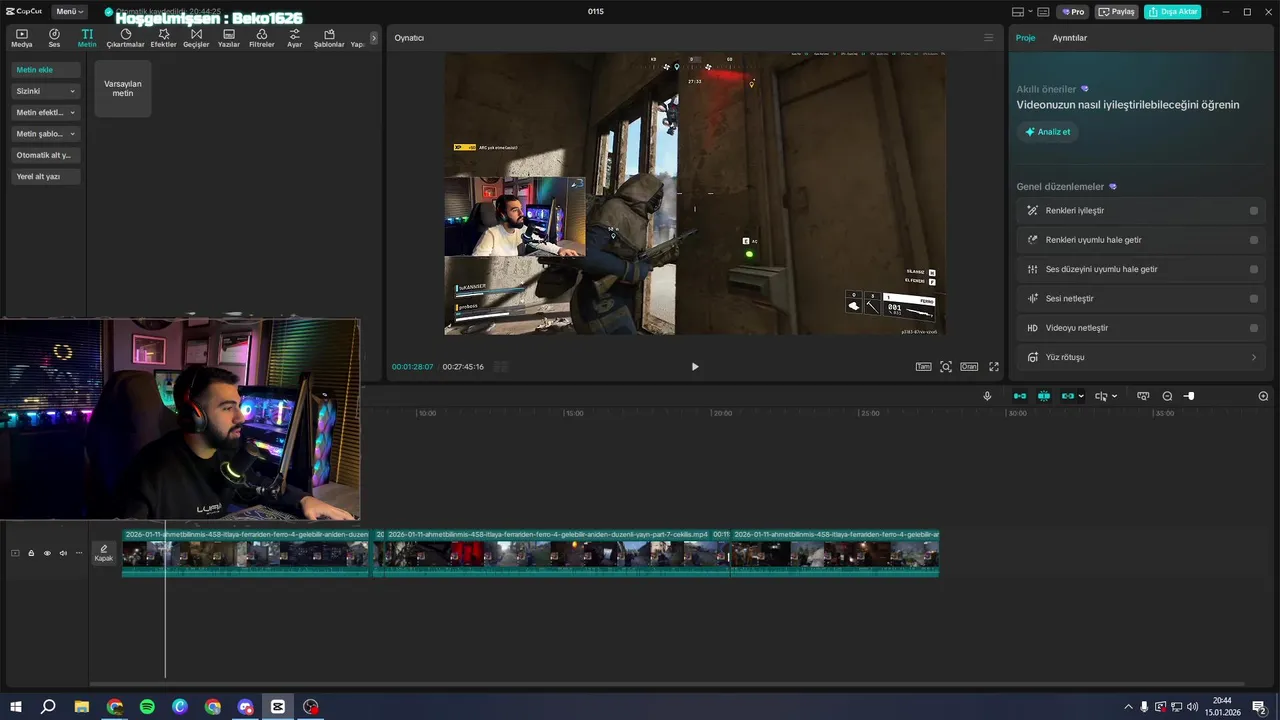Open the player panel hamburger menu
The width and height of the screenshot is (1280, 720).
(989, 38)
